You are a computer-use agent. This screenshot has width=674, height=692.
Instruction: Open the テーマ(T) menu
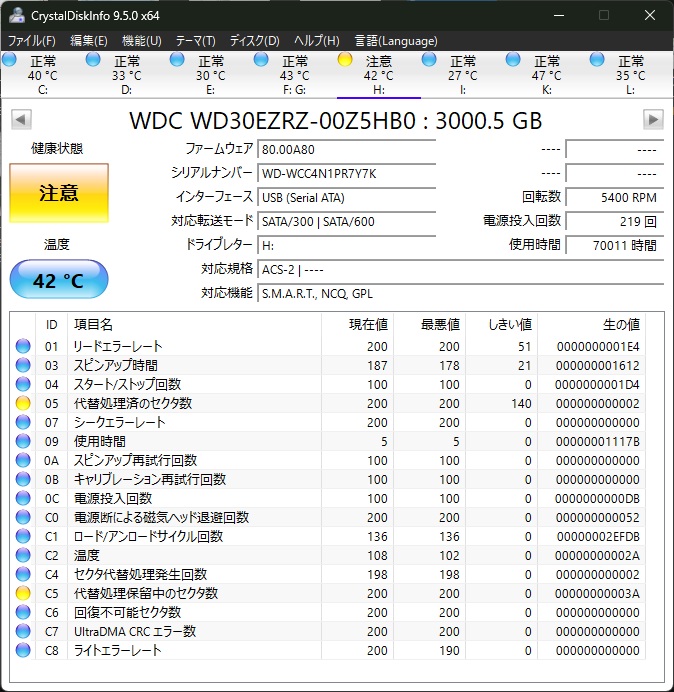tap(196, 41)
